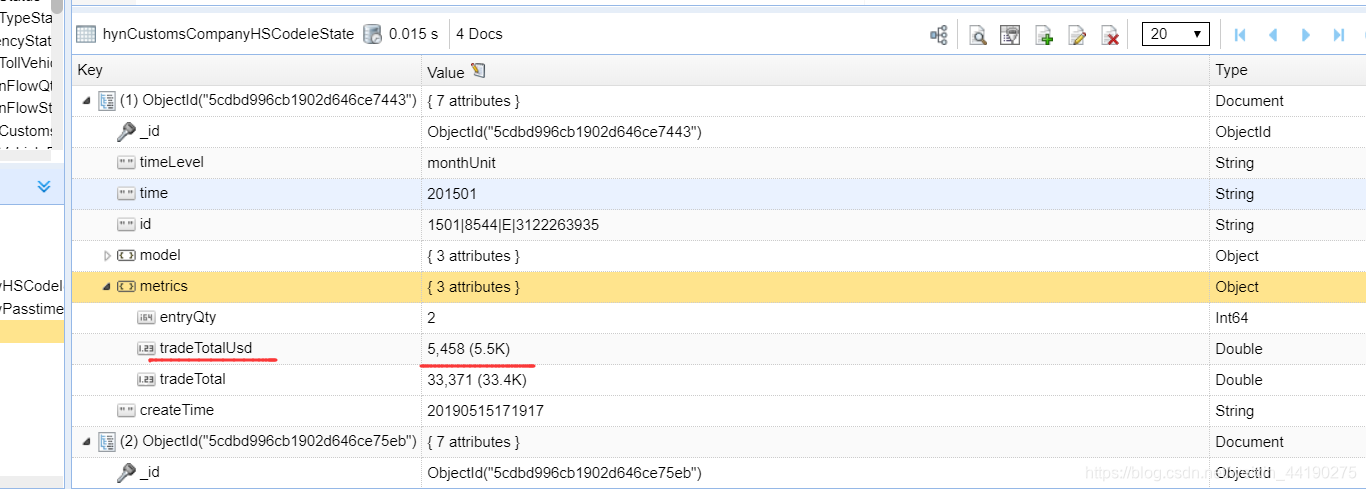
Task: Click the i64 type icon beside entryQty
Action: point(146,318)
